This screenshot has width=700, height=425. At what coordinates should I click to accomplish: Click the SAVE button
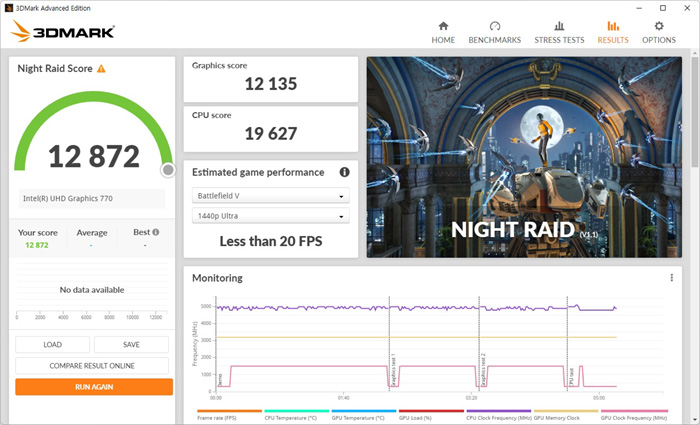point(131,345)
